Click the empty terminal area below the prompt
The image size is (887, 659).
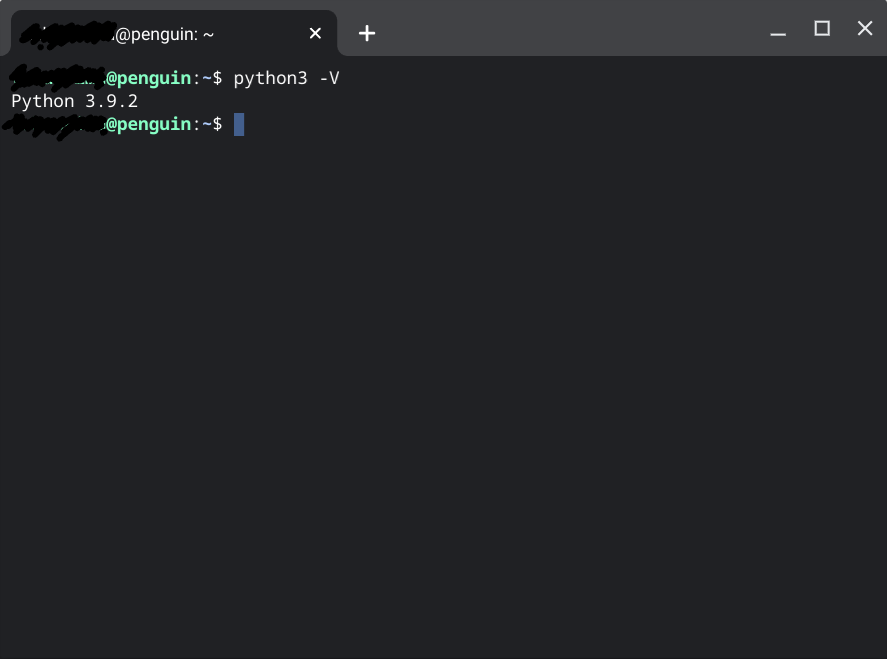[443, 400]
